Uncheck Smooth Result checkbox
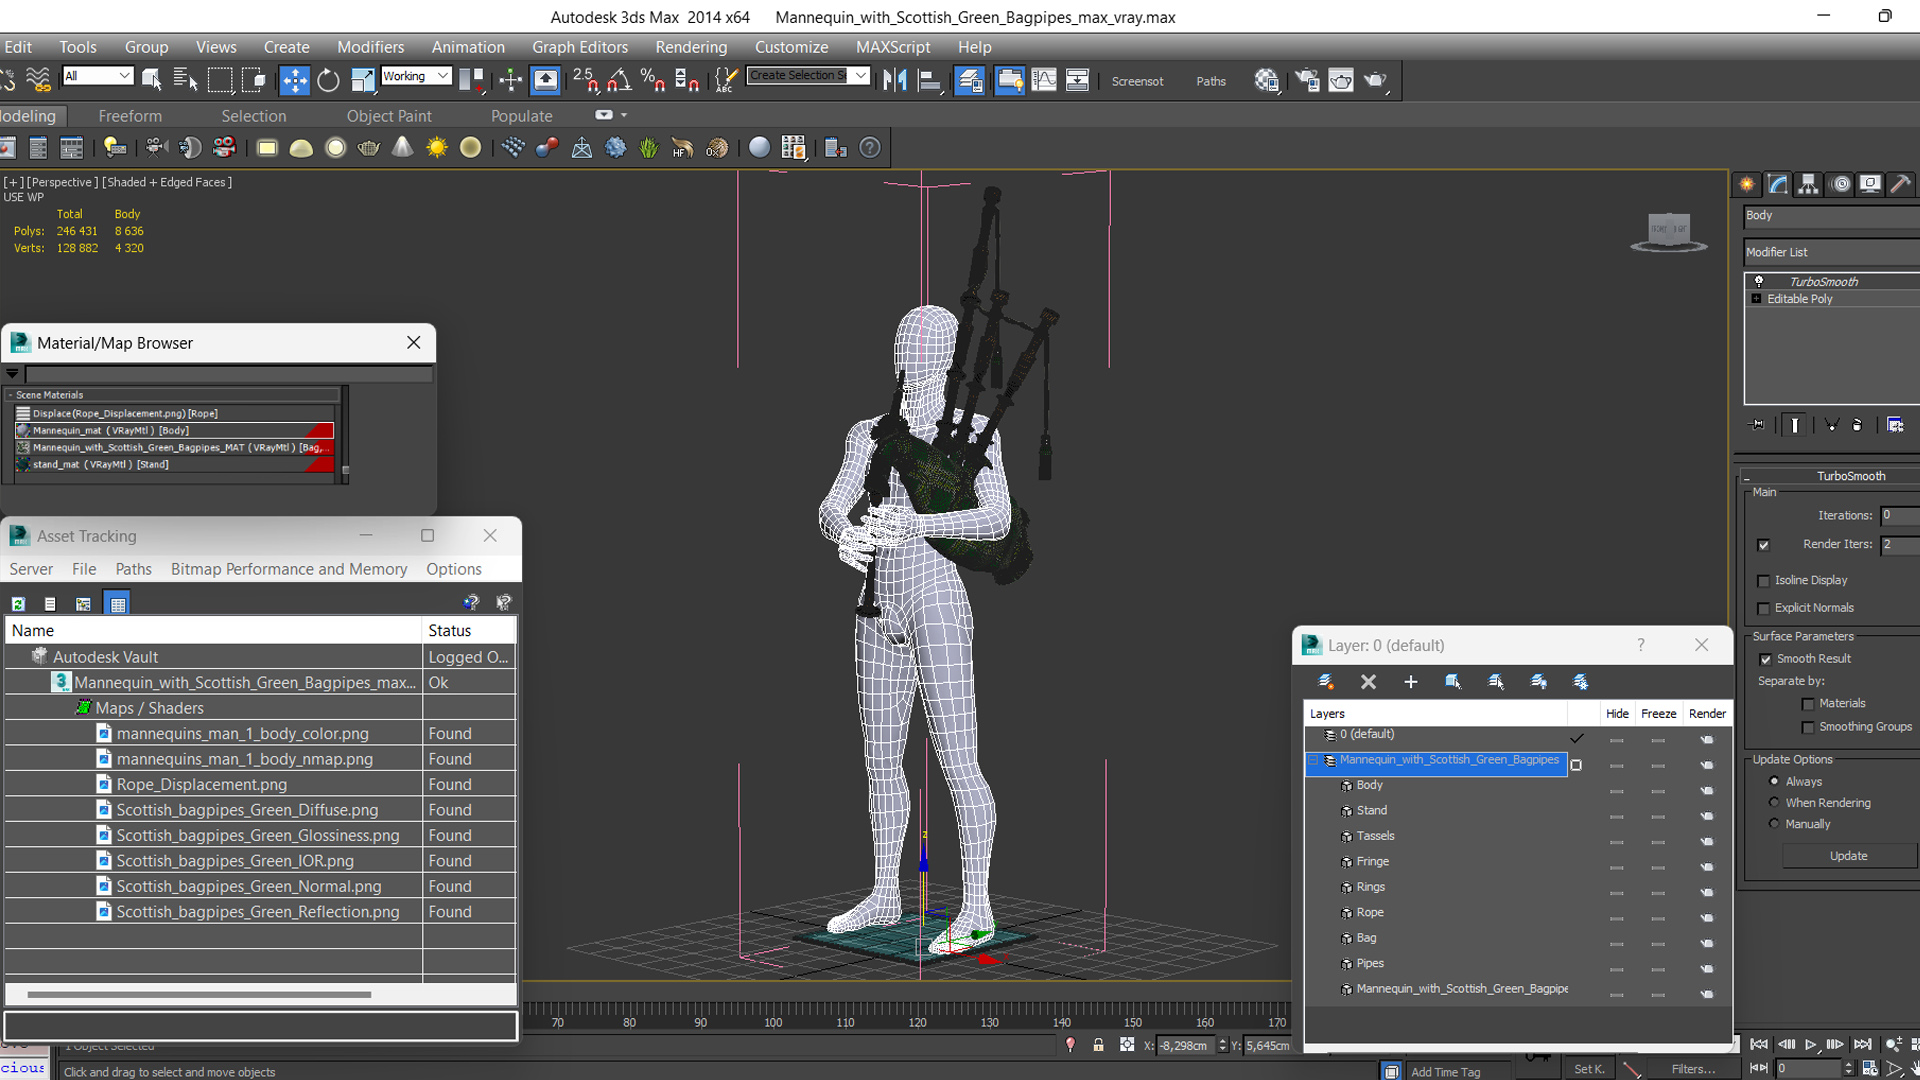 click(x=1765, y=659)
